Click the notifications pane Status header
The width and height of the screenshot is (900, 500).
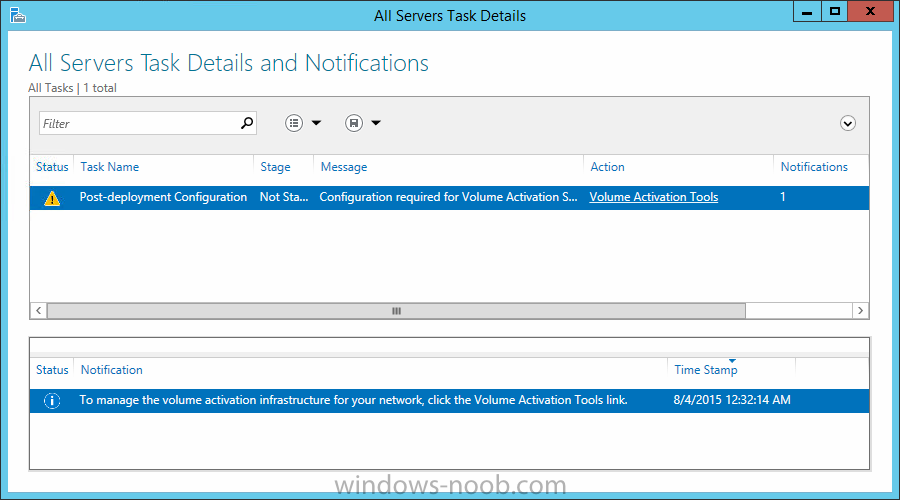pyautogui.click(x=52, y=370)
